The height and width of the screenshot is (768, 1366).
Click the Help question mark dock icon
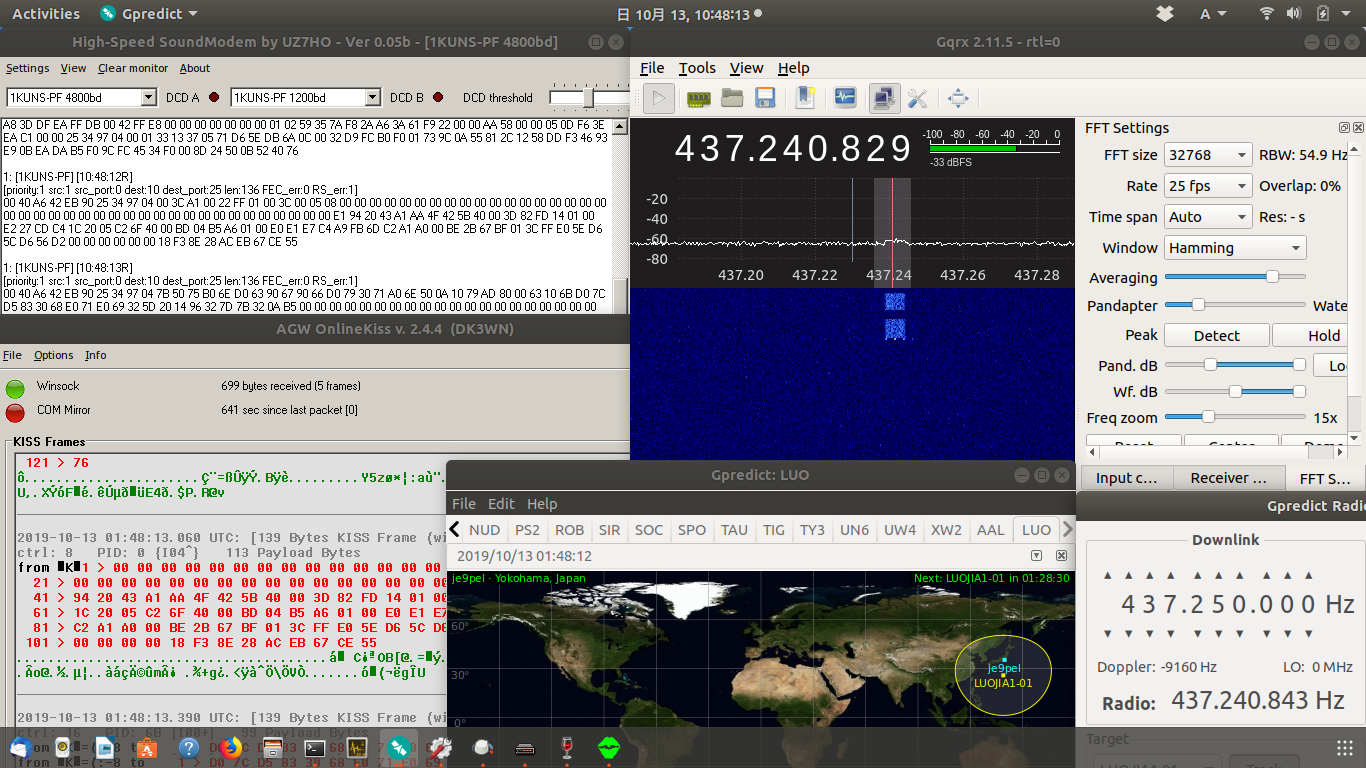point(189,747)
